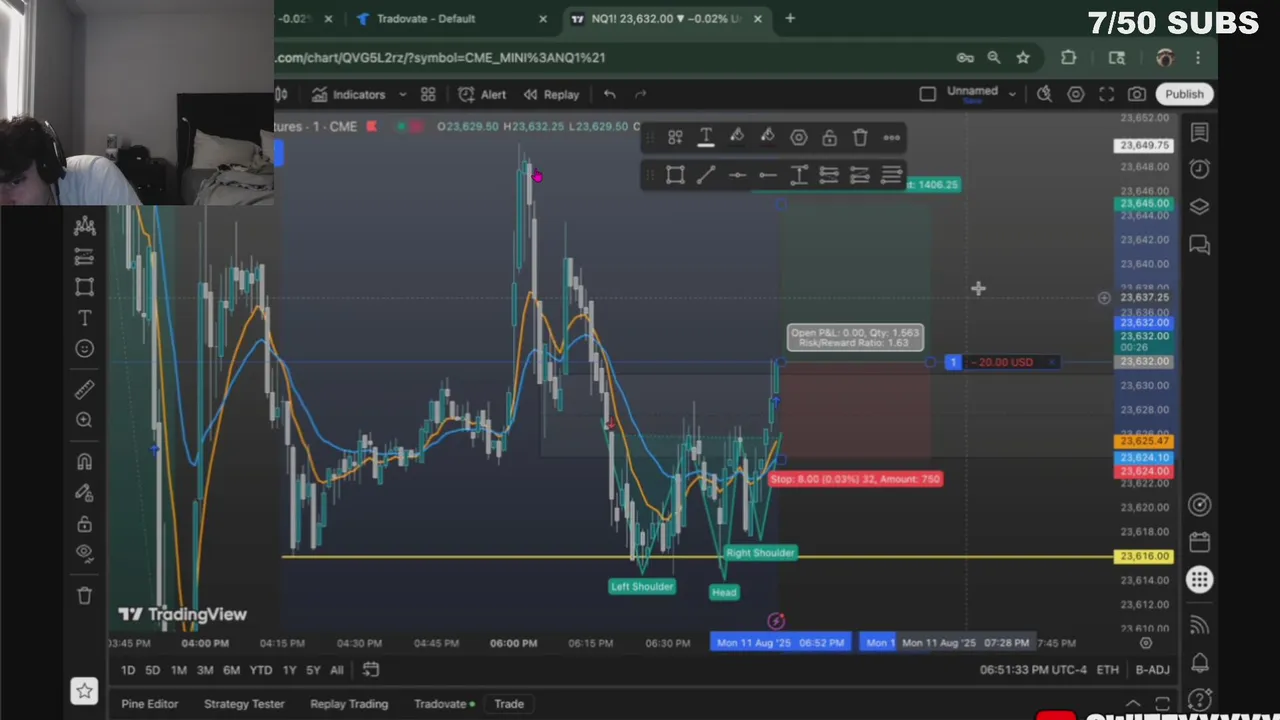The height and width of the screenshot is (720, 1280).
Task: Close the -20.00 USD order line
Action: (x=1050, y=362)
